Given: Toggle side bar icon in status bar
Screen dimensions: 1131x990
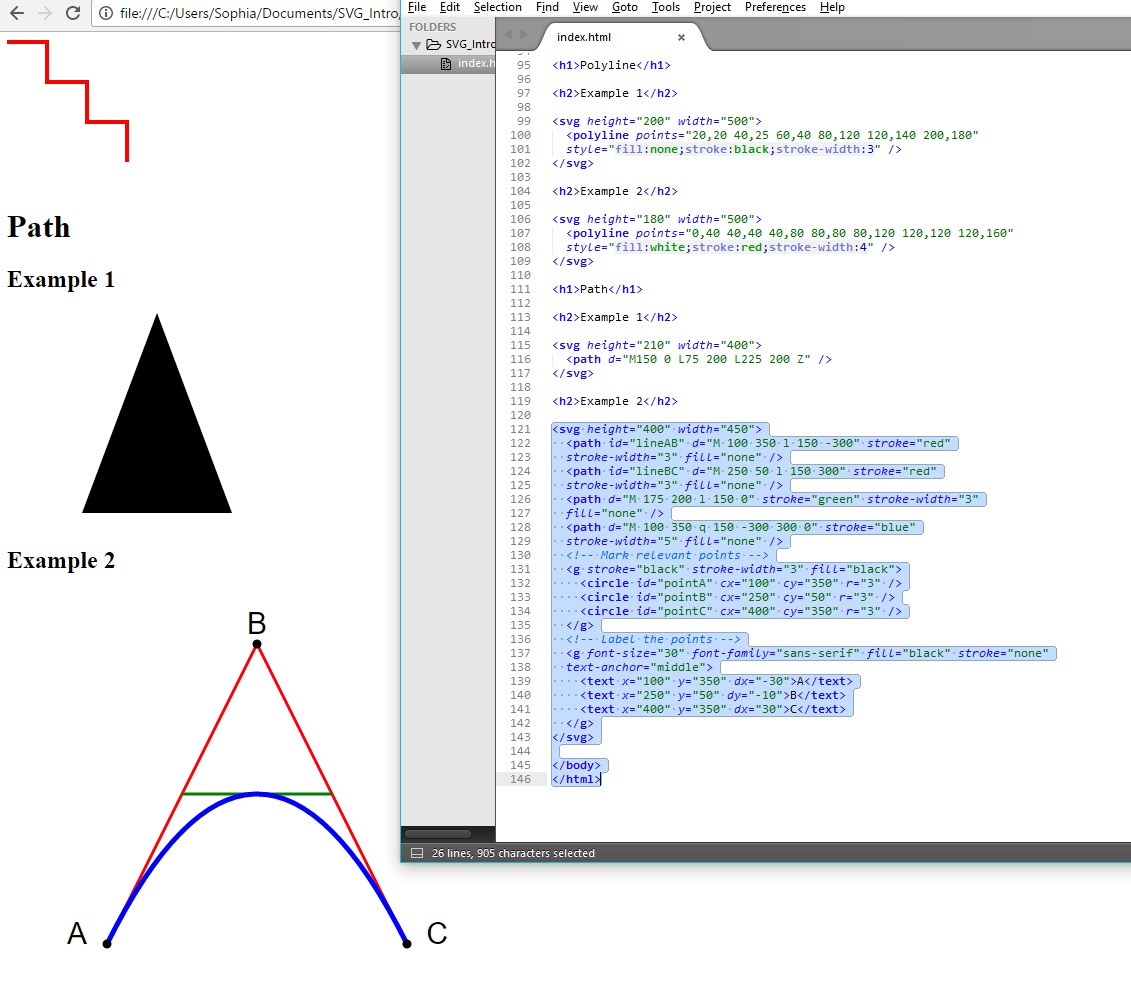Looking at the screenshot, I should point(416,853).
